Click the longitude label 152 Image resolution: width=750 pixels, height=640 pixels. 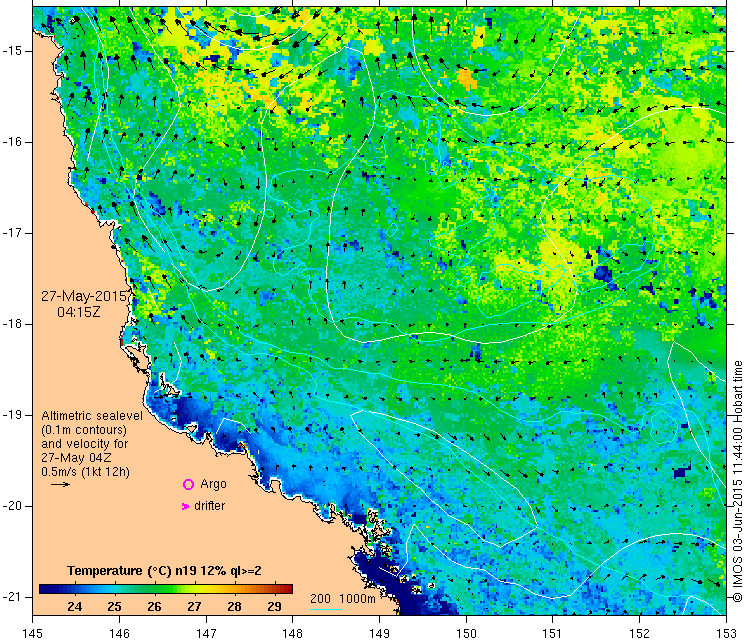[640, 633]
